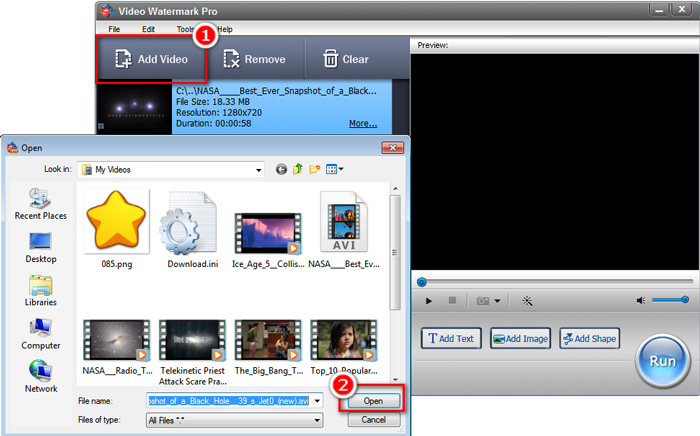
Task: Click the file list scrollbar up arrow
Action: (x=396, y=189)
